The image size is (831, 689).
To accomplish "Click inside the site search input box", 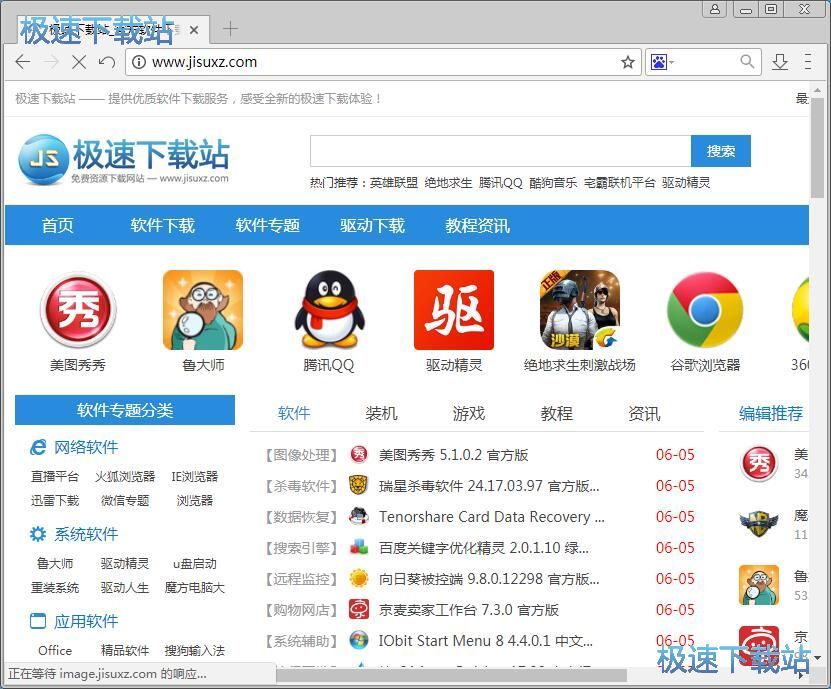I will [500, 151].
